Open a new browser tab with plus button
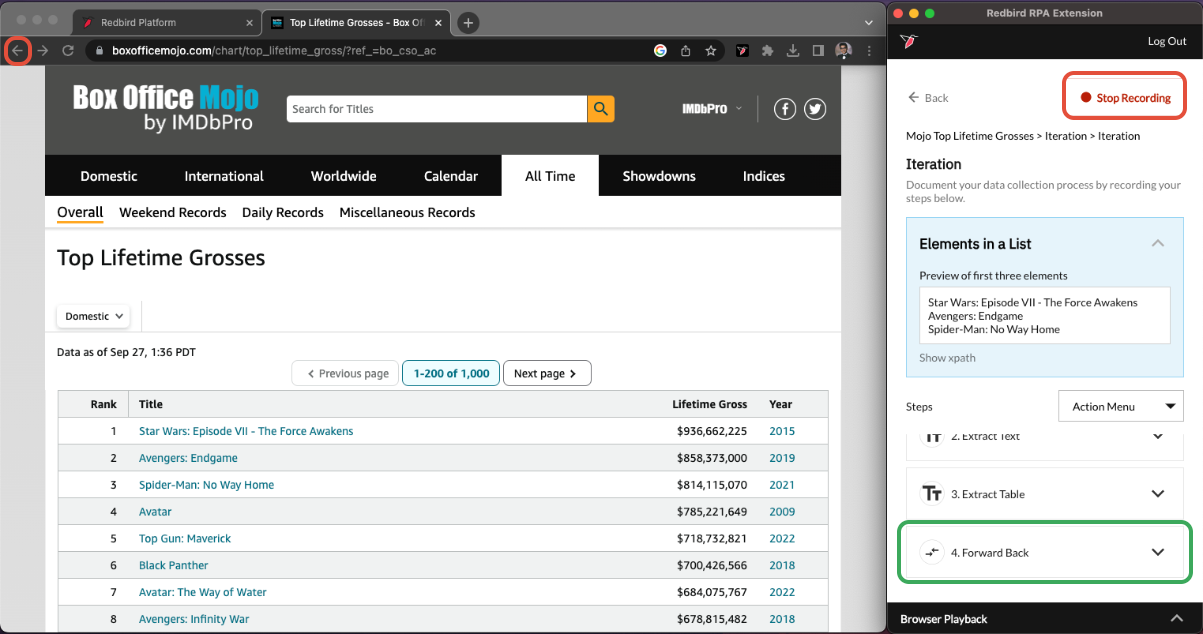The height and width of the screenshot is (634, 1203). click(468, 22)
